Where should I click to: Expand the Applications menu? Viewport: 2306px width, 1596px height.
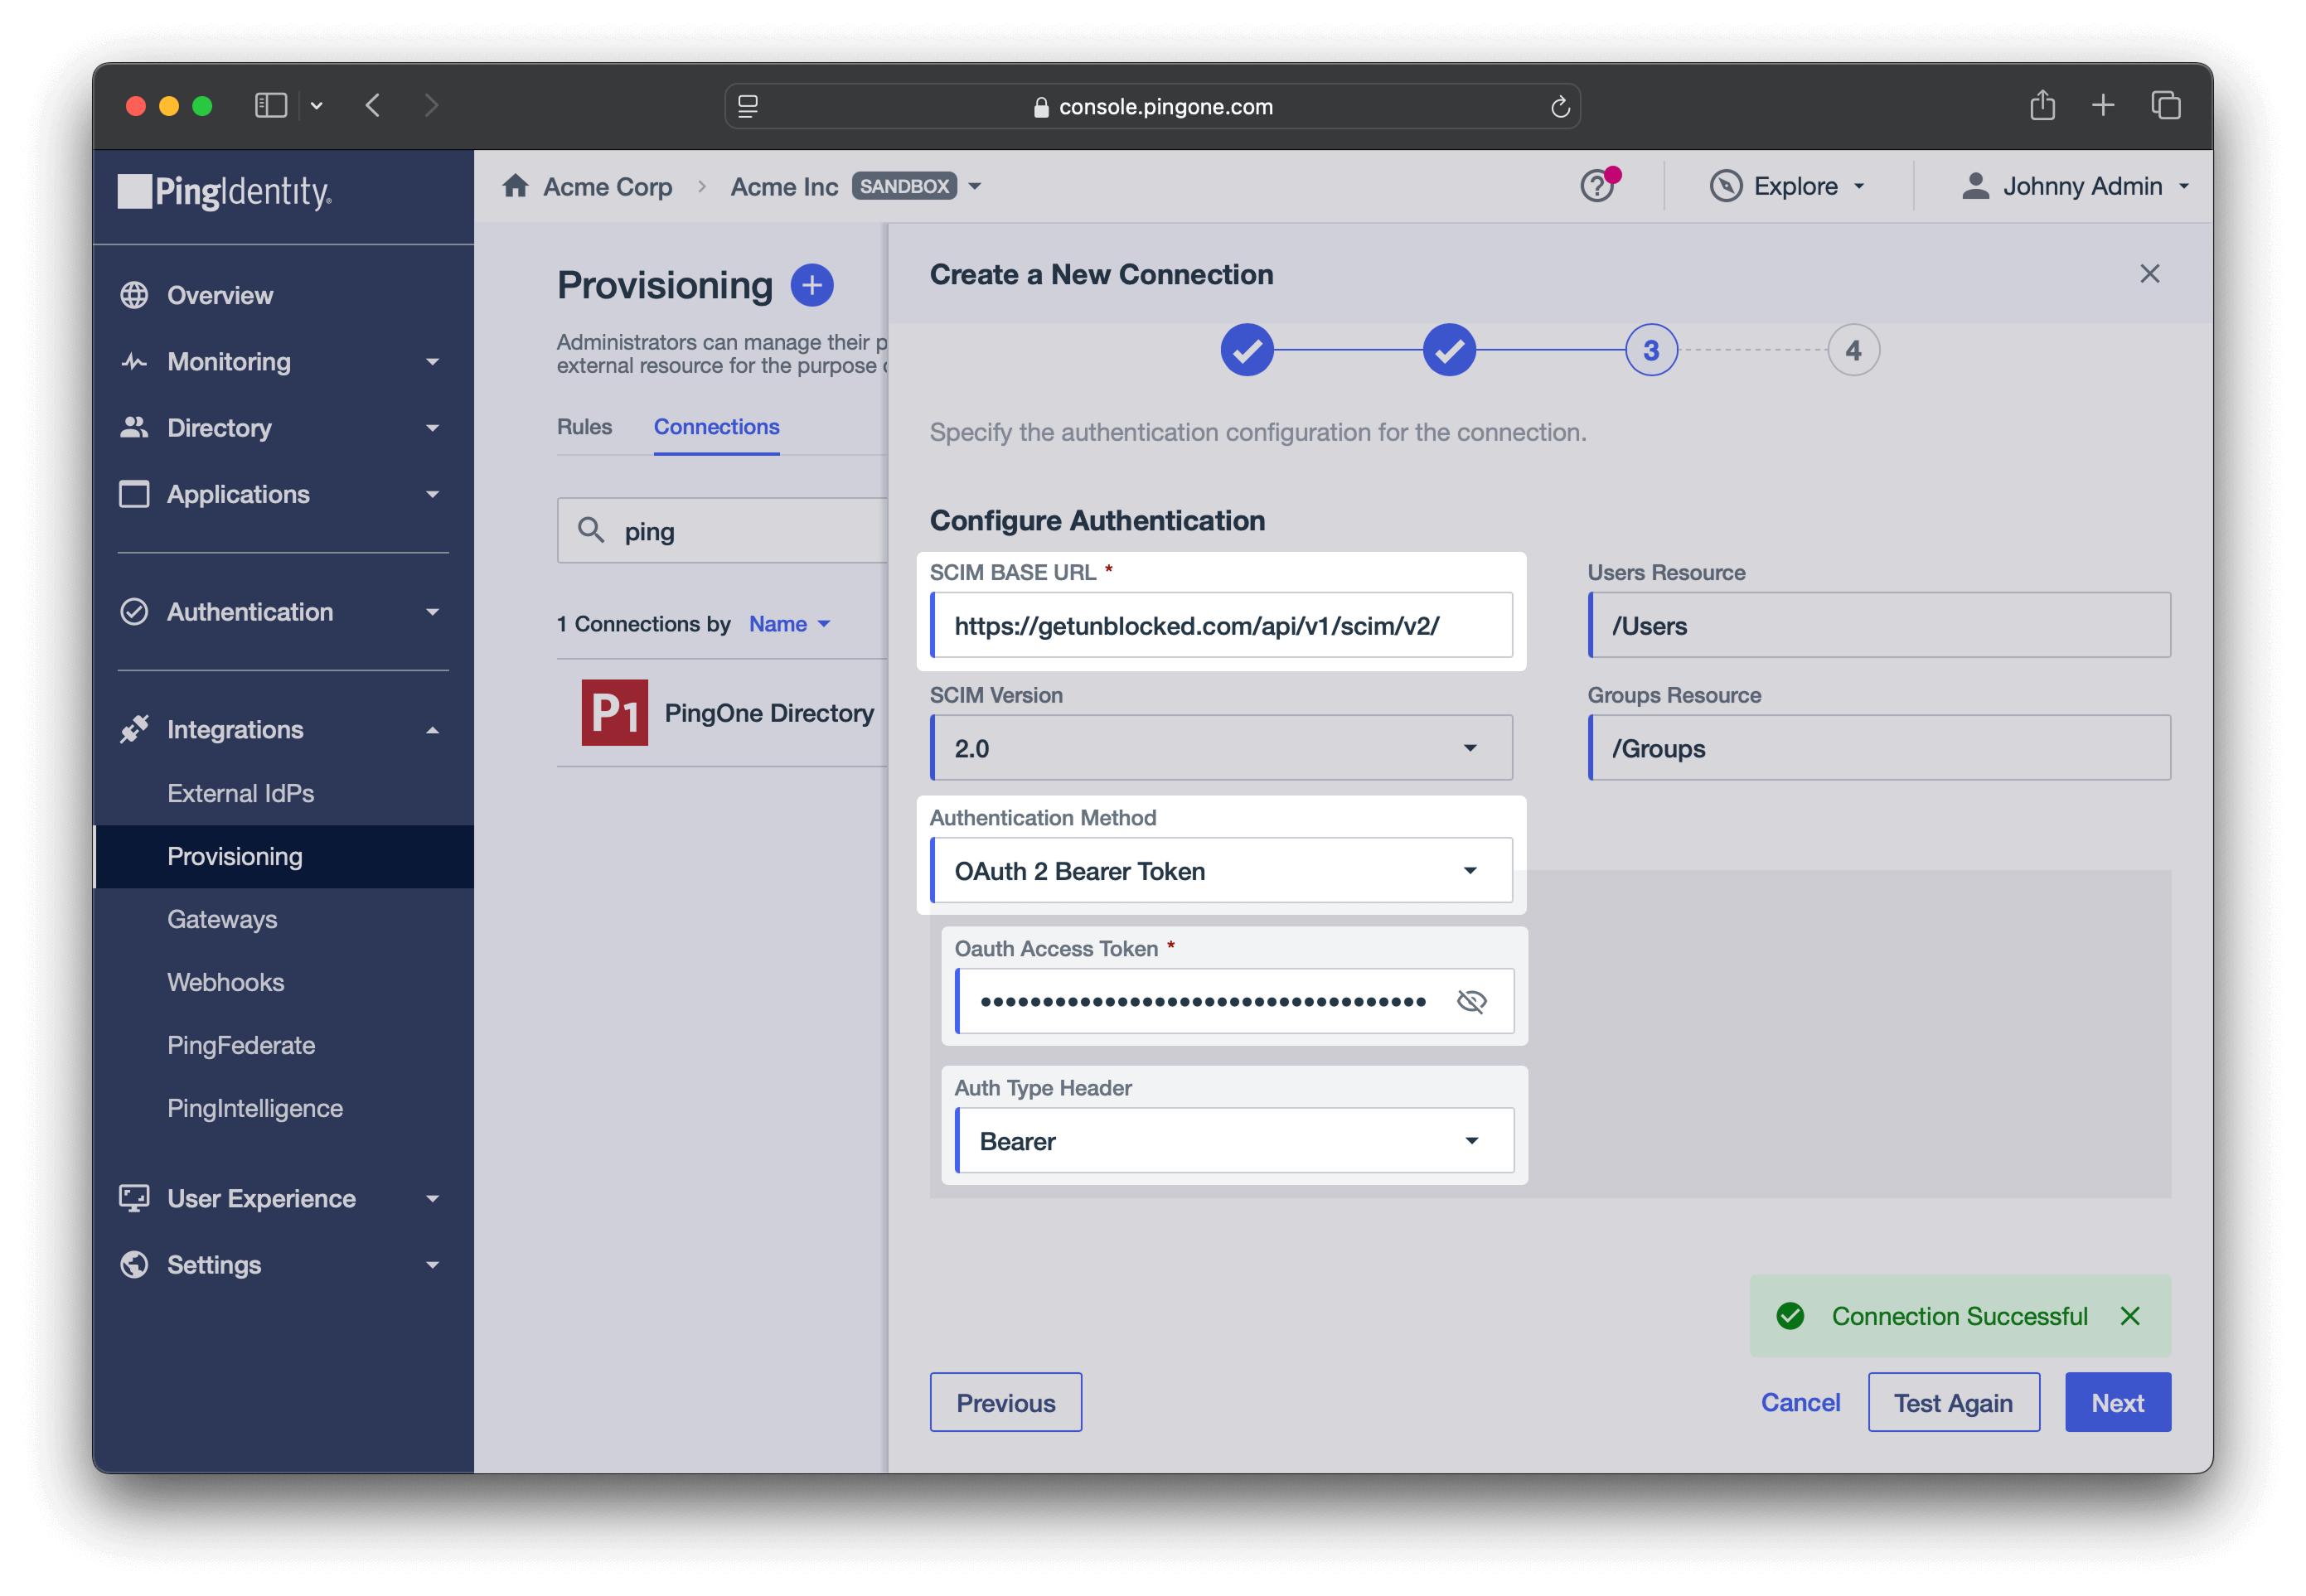432,494
